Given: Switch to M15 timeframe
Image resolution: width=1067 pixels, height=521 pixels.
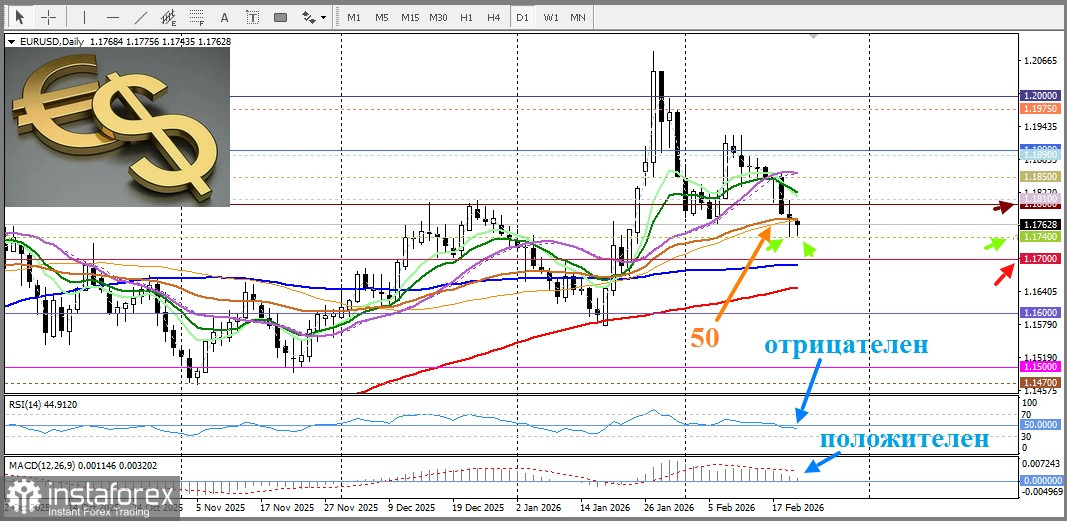Looking at the screenshot, I should click(410, 17).
